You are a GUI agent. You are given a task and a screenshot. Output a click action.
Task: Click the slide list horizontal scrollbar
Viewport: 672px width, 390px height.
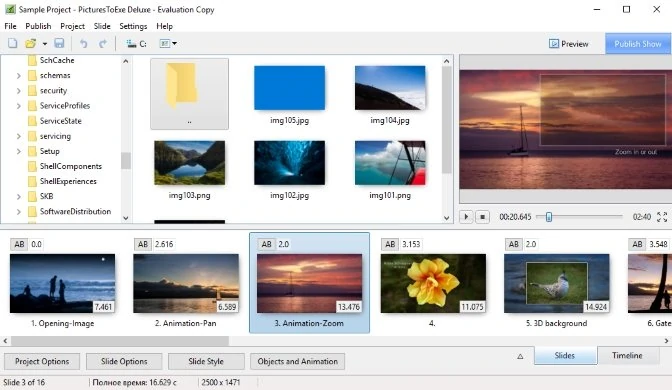tap(120, 341)
